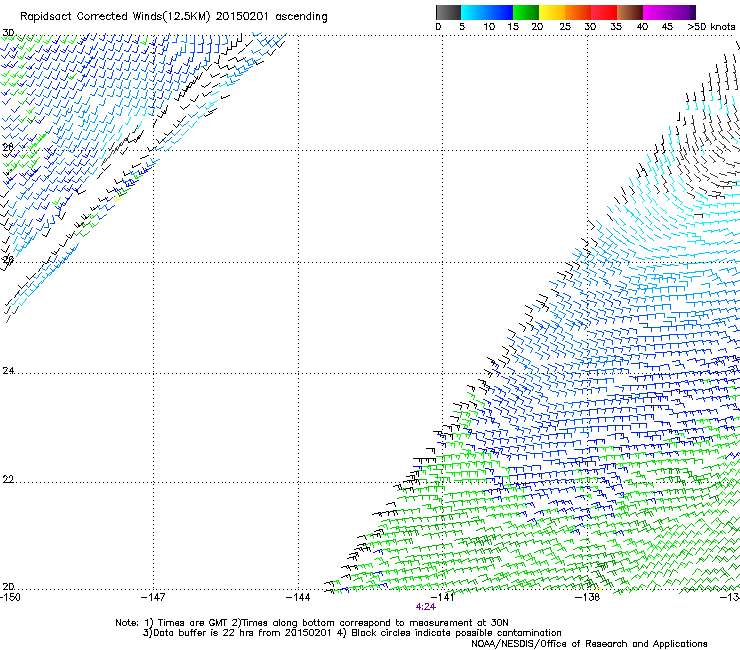This screenshot has height=650, width=740.
Task: Click the '>50 knots' legend label
Action: 711,27
